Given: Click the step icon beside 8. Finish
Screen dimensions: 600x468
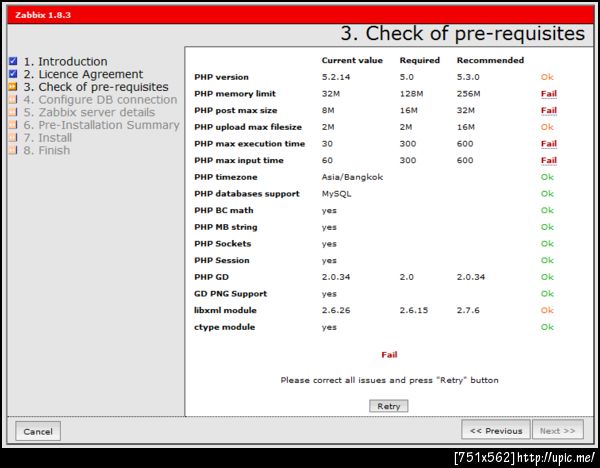Looking at the screenshot, I should (13, 150).
